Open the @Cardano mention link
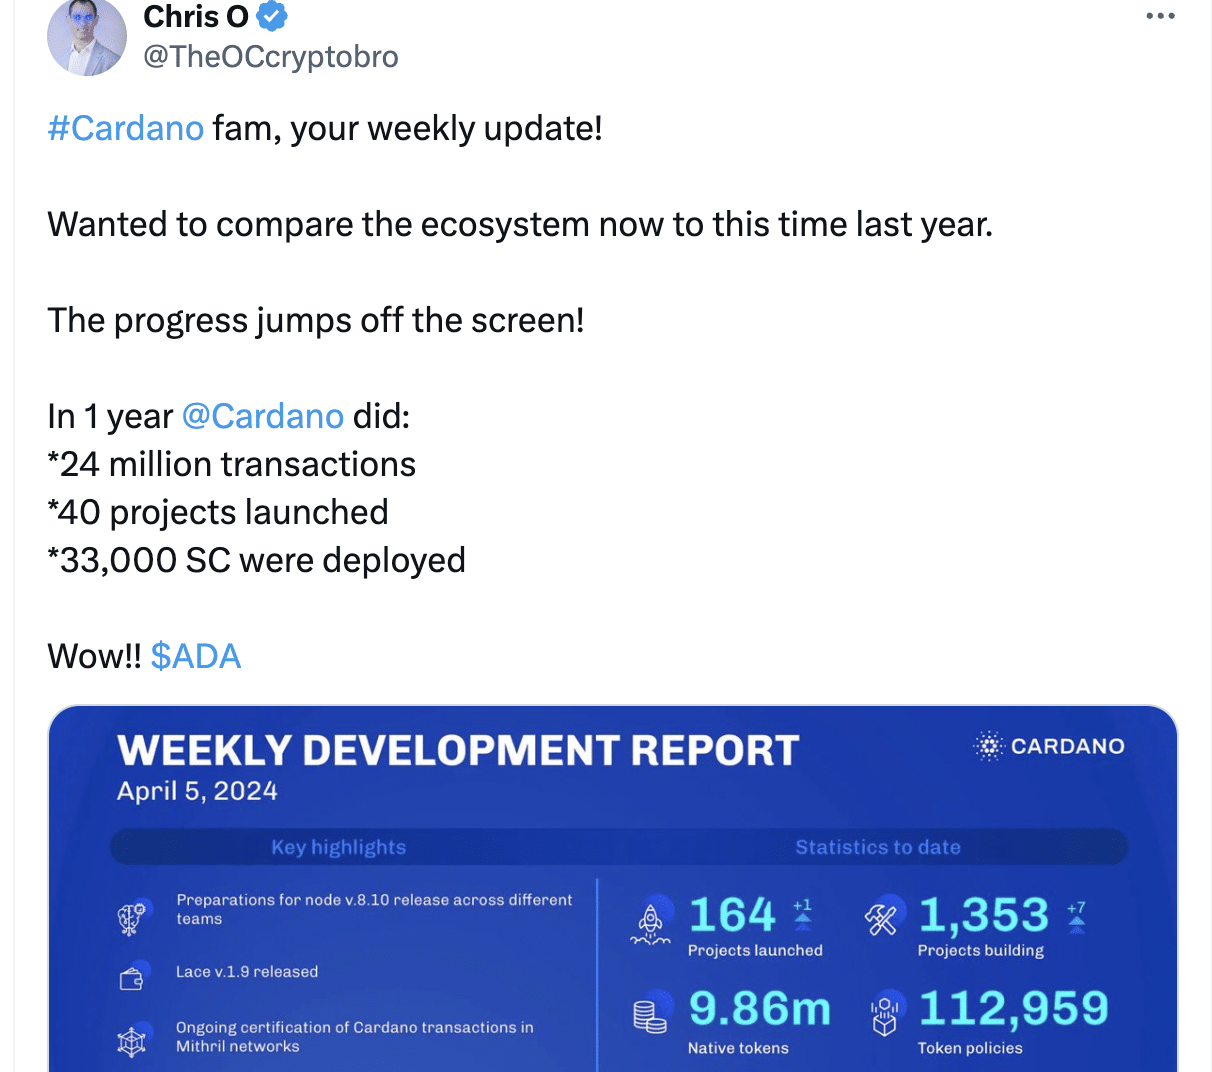 tap(263, 416)
